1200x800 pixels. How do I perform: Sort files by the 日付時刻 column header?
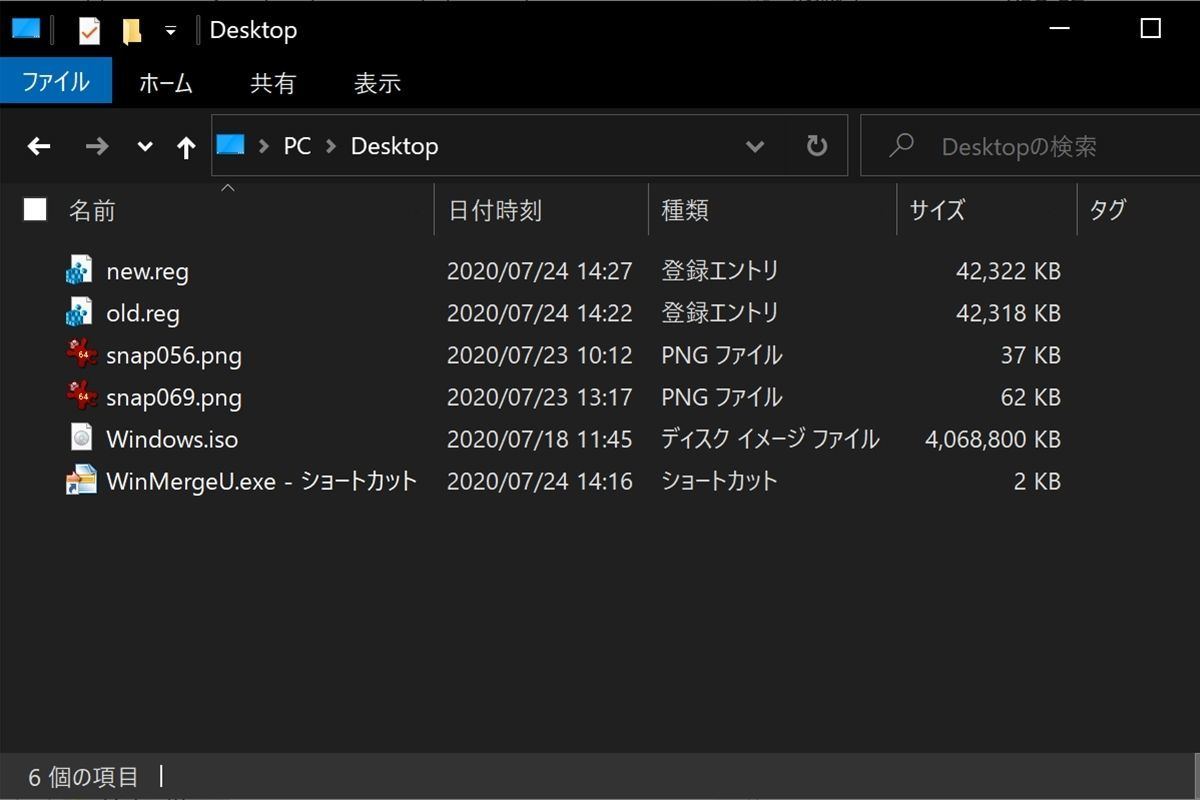pyautogui.click(x=495, y=210)
